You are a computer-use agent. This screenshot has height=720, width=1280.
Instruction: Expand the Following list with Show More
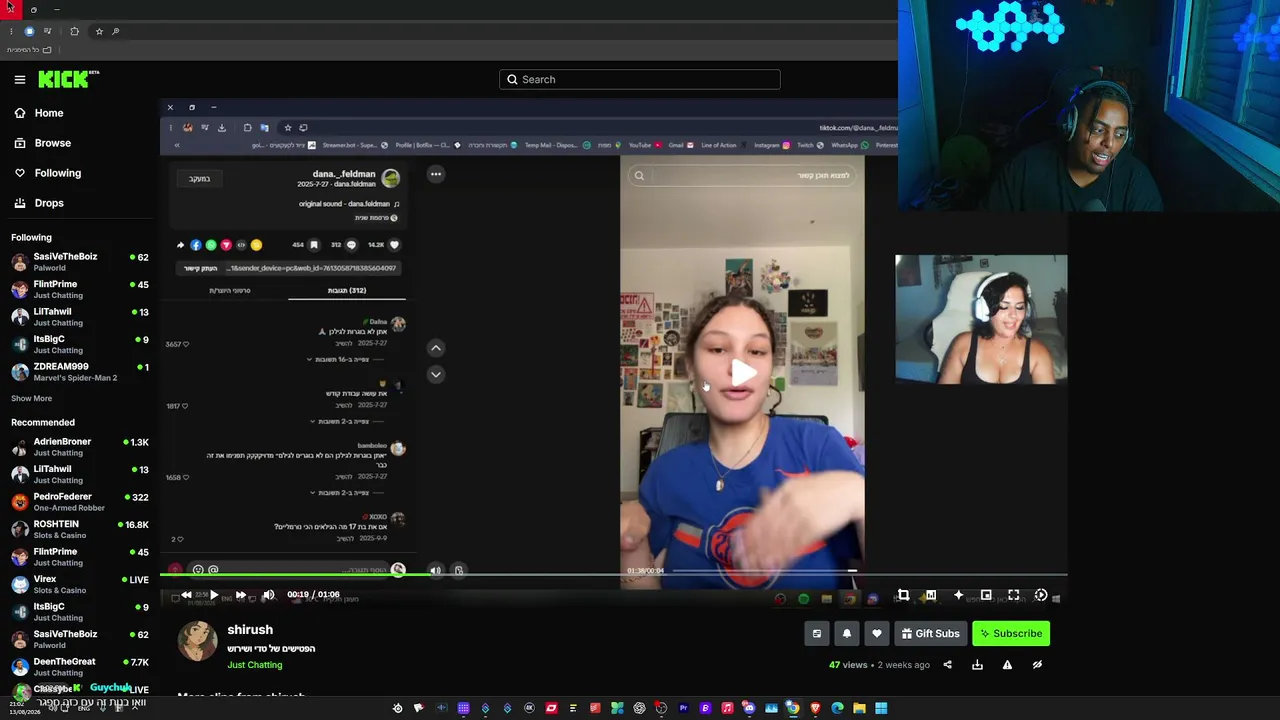31,398
